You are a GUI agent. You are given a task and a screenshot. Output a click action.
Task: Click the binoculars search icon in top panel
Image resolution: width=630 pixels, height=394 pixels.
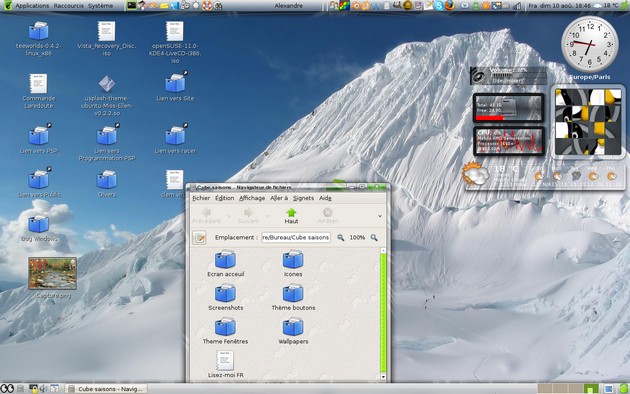[218, 6]
